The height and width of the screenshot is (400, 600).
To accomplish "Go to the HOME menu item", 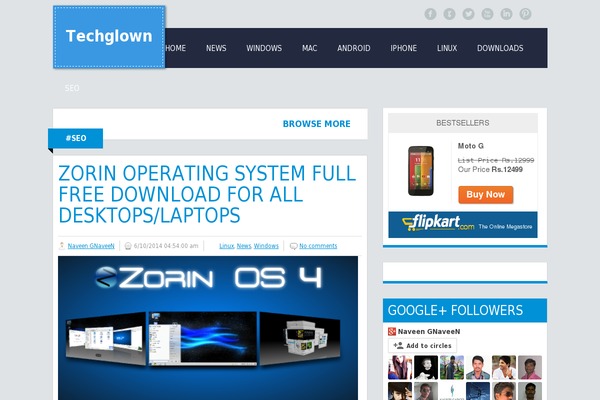I will tap(176, 48).
